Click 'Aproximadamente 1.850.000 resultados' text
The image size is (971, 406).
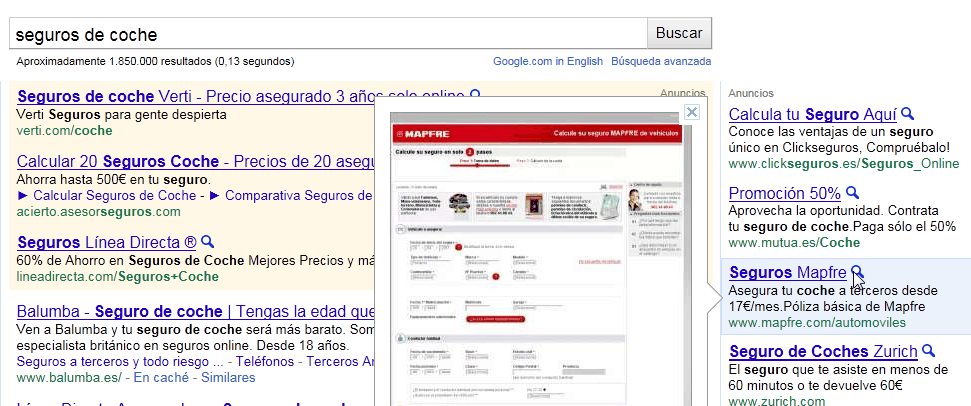click(x=114, y=61)
